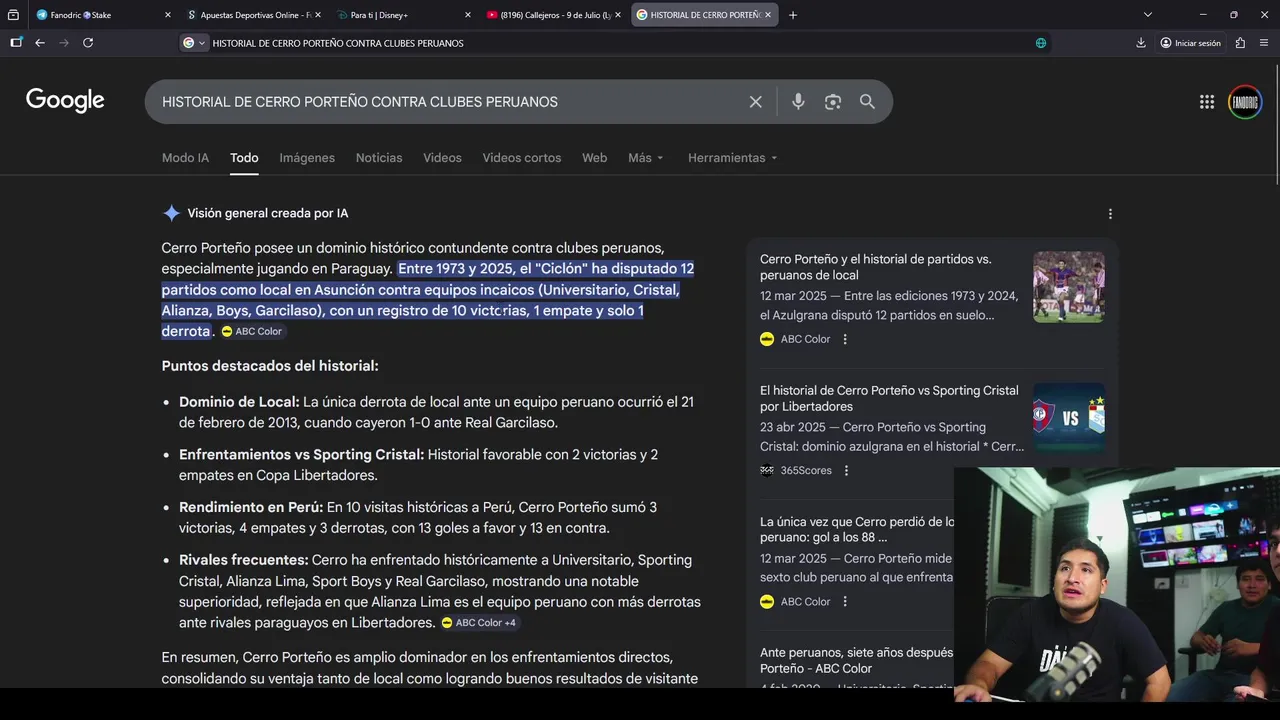Screen dimensions: 1280x720
Task: Open the Google apps grid
Action: pos(1207,102)
